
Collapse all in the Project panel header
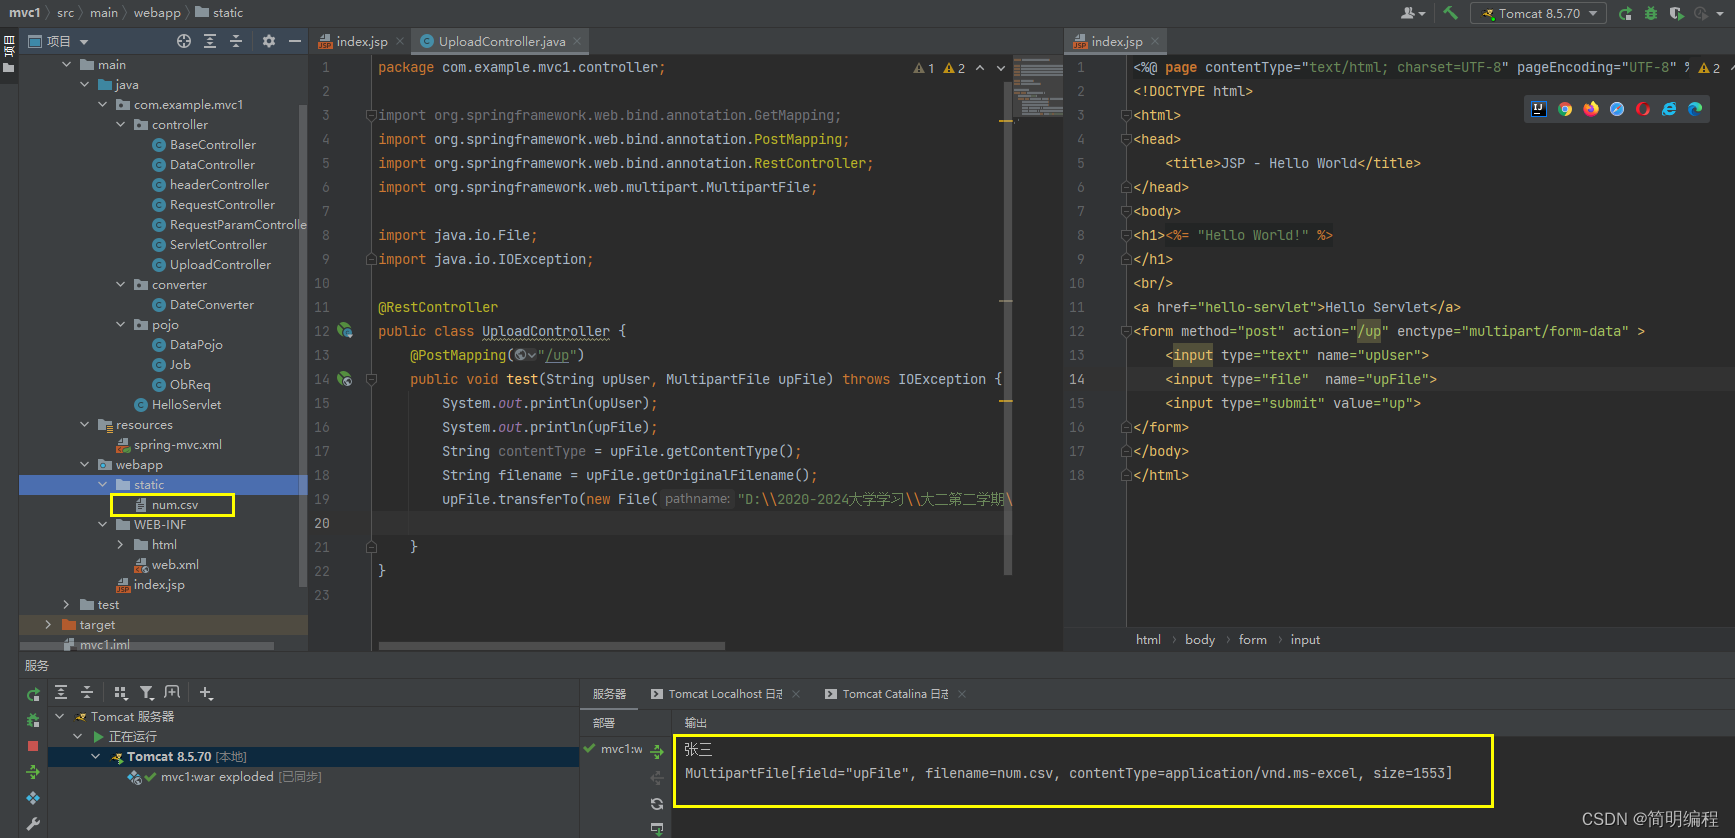pos(236,41)
